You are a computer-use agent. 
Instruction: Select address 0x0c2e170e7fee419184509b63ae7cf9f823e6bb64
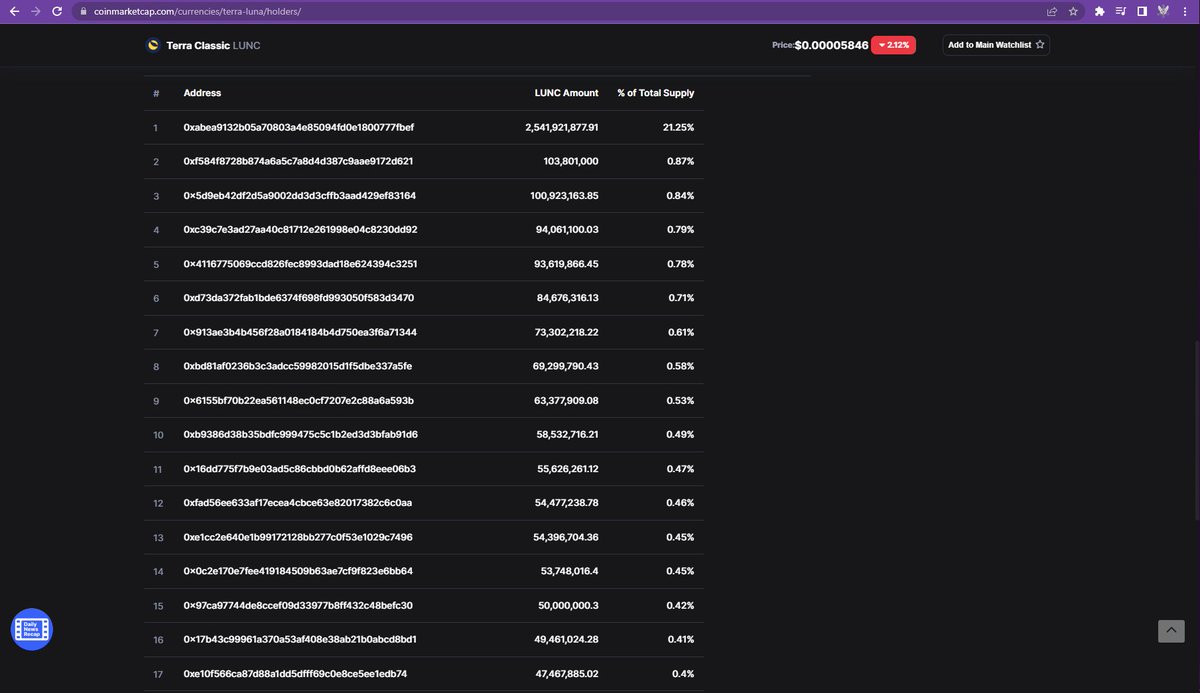pos(298,572)
